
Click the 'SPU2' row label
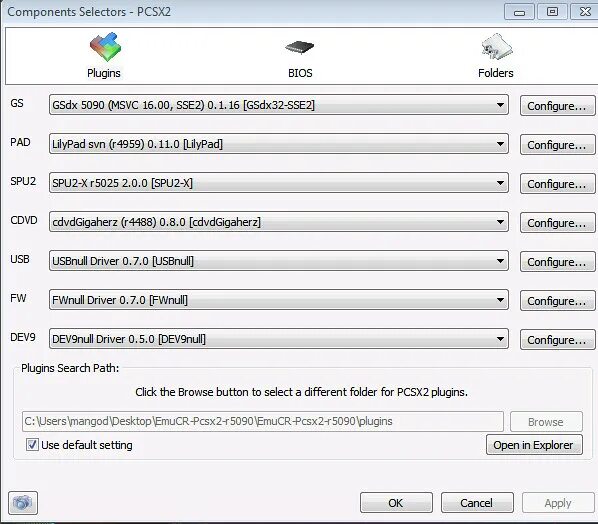point(23,181)
